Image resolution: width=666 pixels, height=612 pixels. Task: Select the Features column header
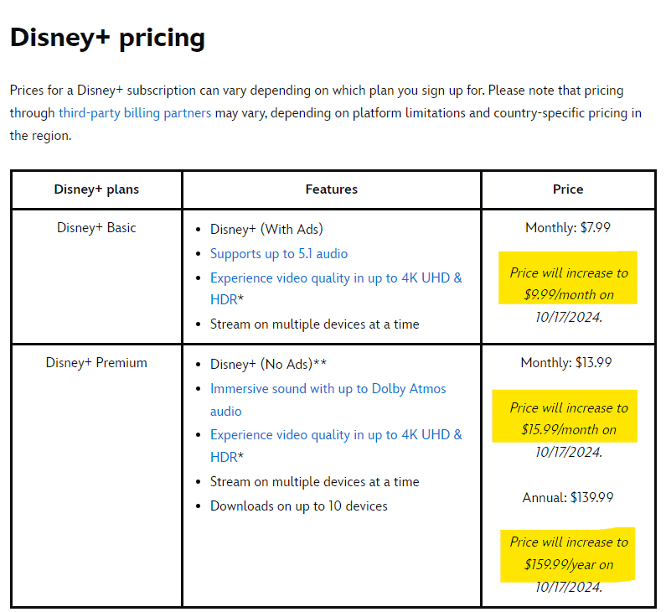click(331, 189)
